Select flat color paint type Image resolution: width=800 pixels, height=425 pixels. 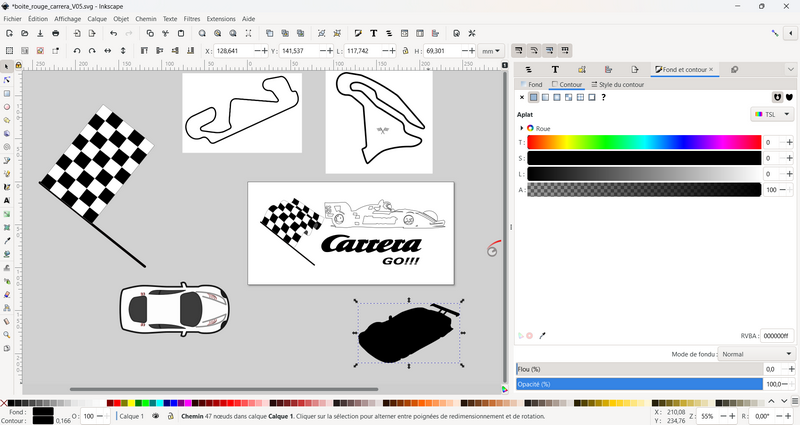click(x=534, y=97)
